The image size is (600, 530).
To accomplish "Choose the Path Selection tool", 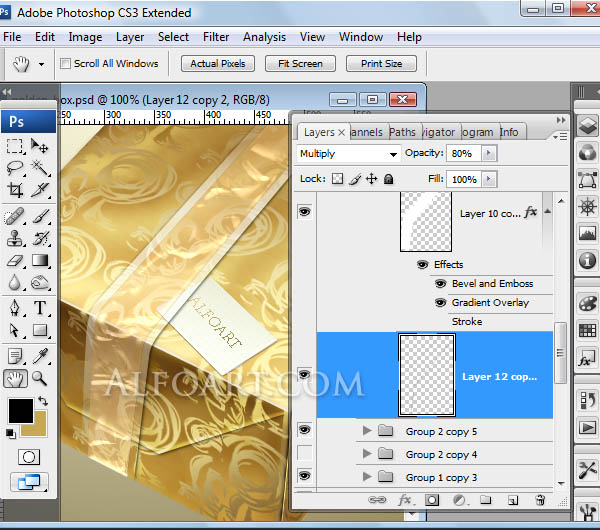I will coord(15,330).
